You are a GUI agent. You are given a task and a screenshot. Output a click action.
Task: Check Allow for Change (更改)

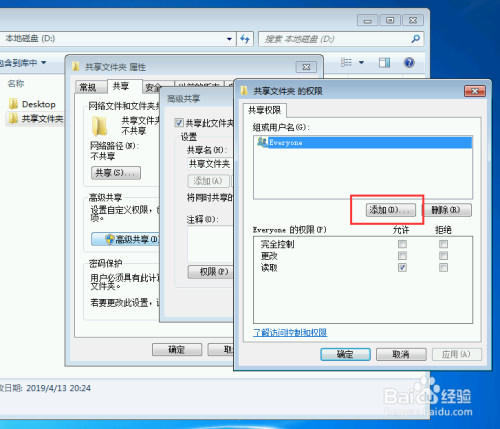[402, 256]
